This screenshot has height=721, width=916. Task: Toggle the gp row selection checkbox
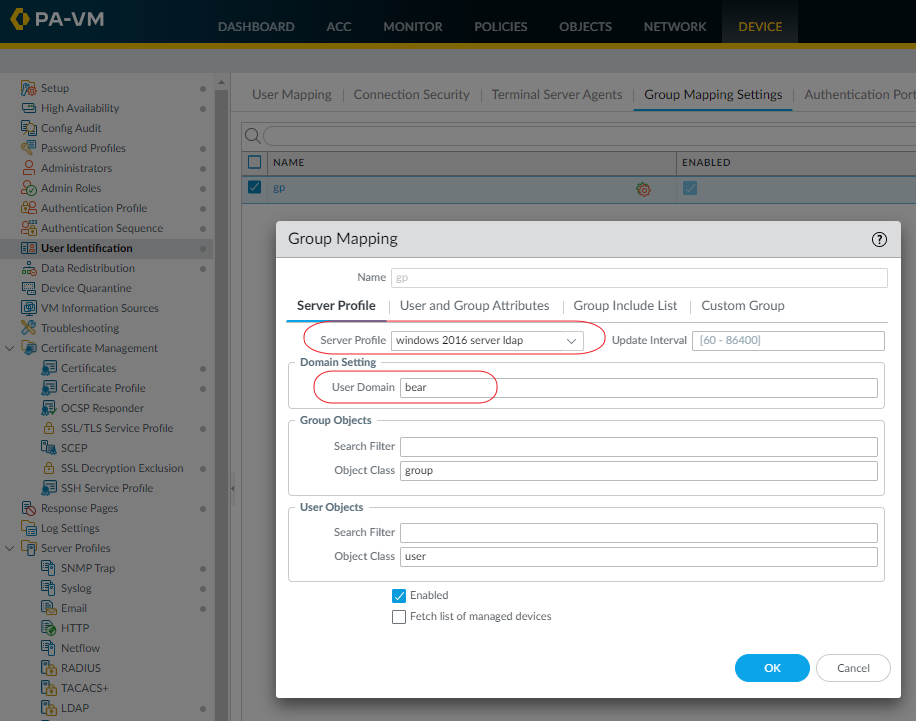point(254,187)
